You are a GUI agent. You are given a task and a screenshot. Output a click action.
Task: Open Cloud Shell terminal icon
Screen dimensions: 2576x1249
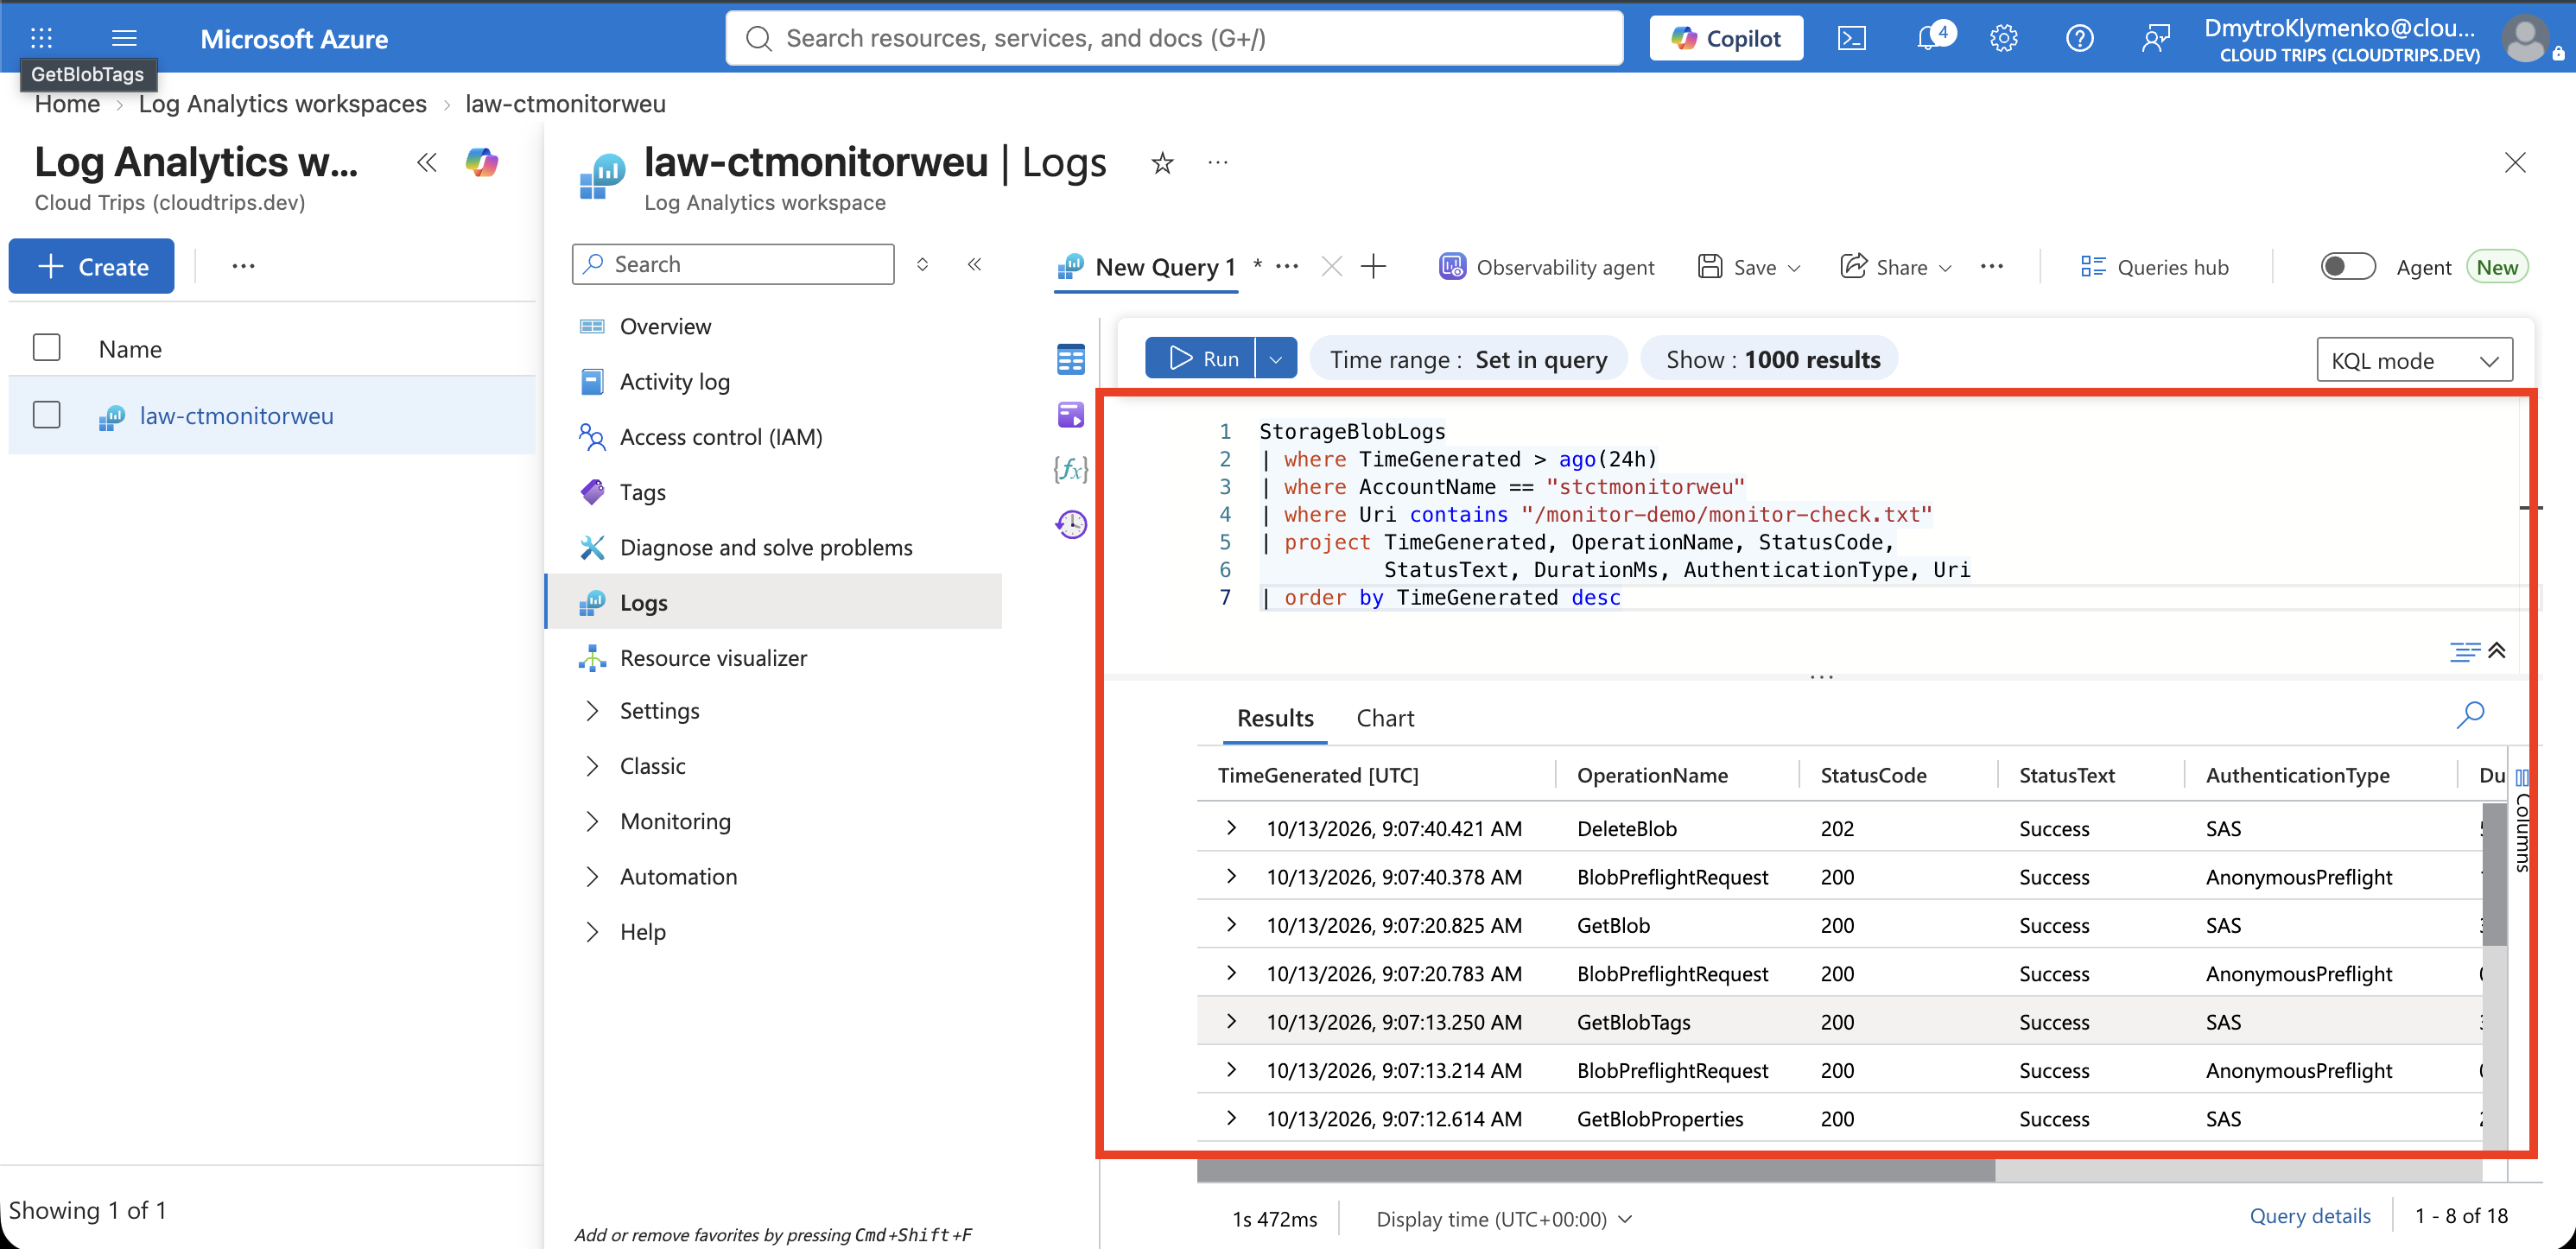point(1851,38)
